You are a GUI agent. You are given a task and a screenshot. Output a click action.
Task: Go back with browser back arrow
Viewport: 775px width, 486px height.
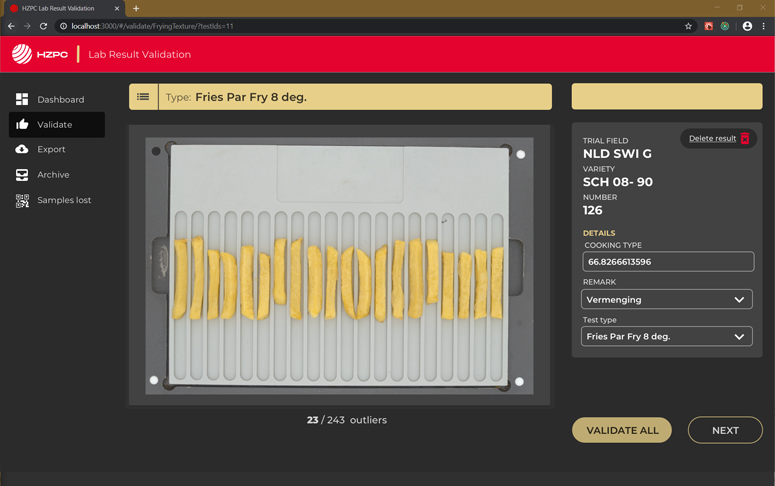click(11, 26)
